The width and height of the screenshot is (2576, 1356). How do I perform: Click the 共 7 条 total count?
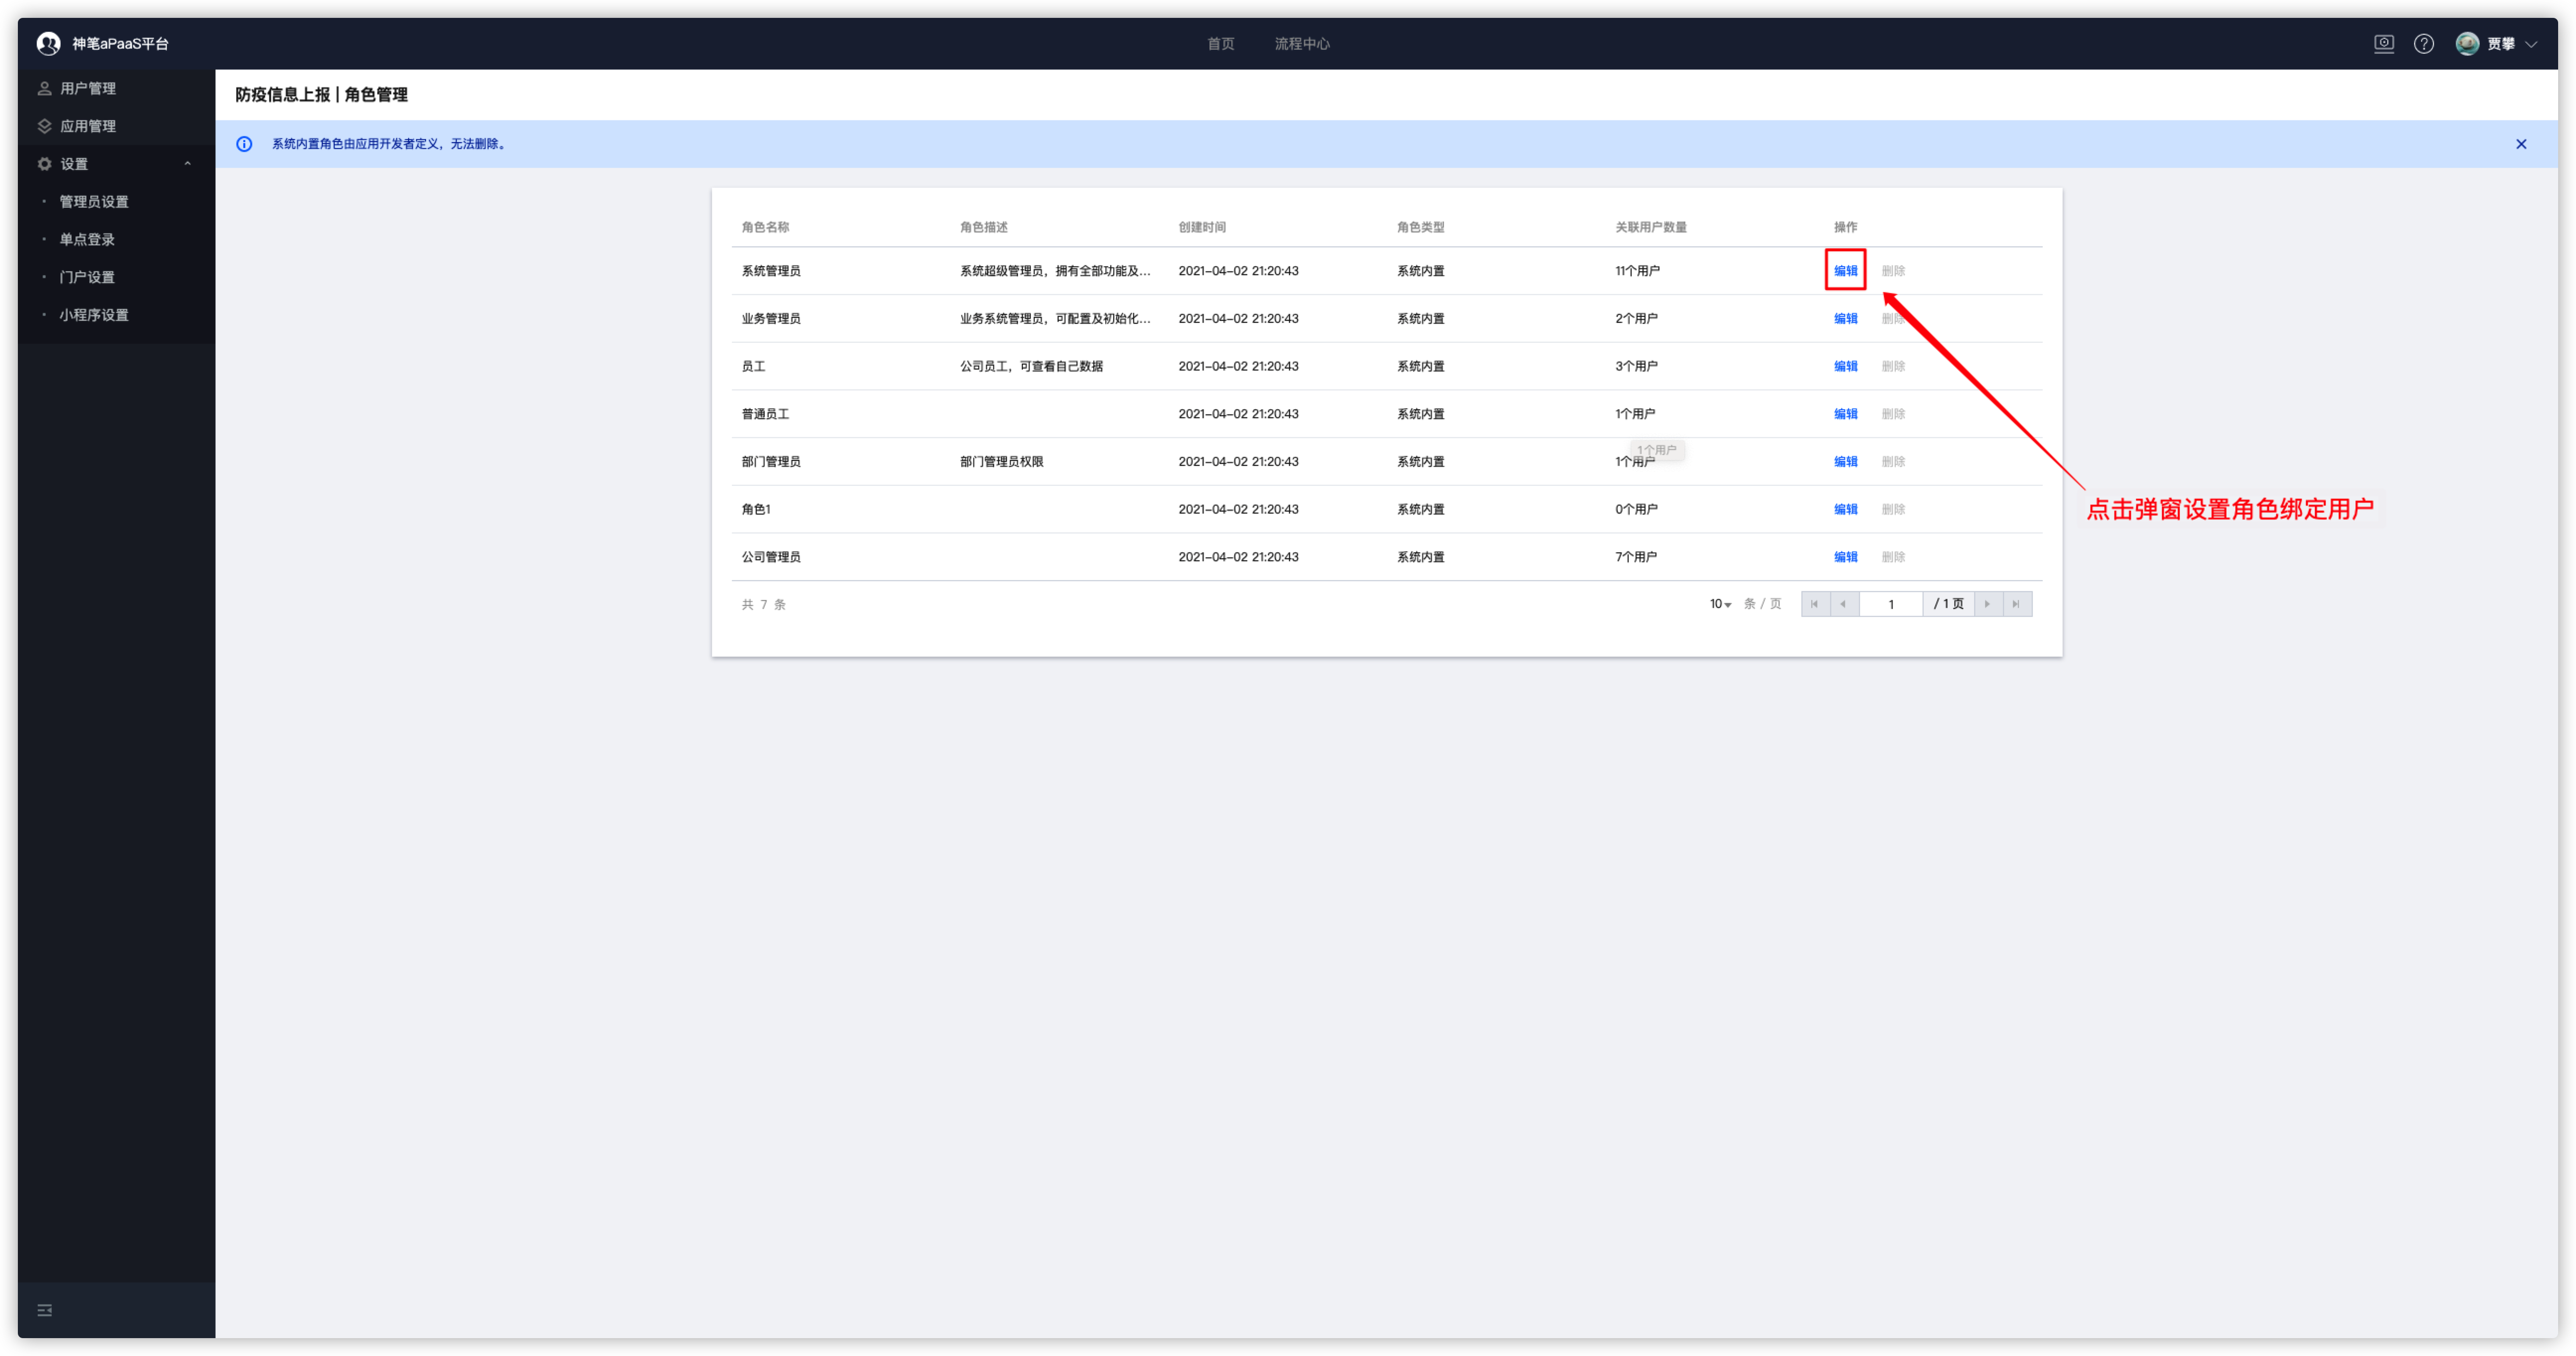[x=764, y=604]
